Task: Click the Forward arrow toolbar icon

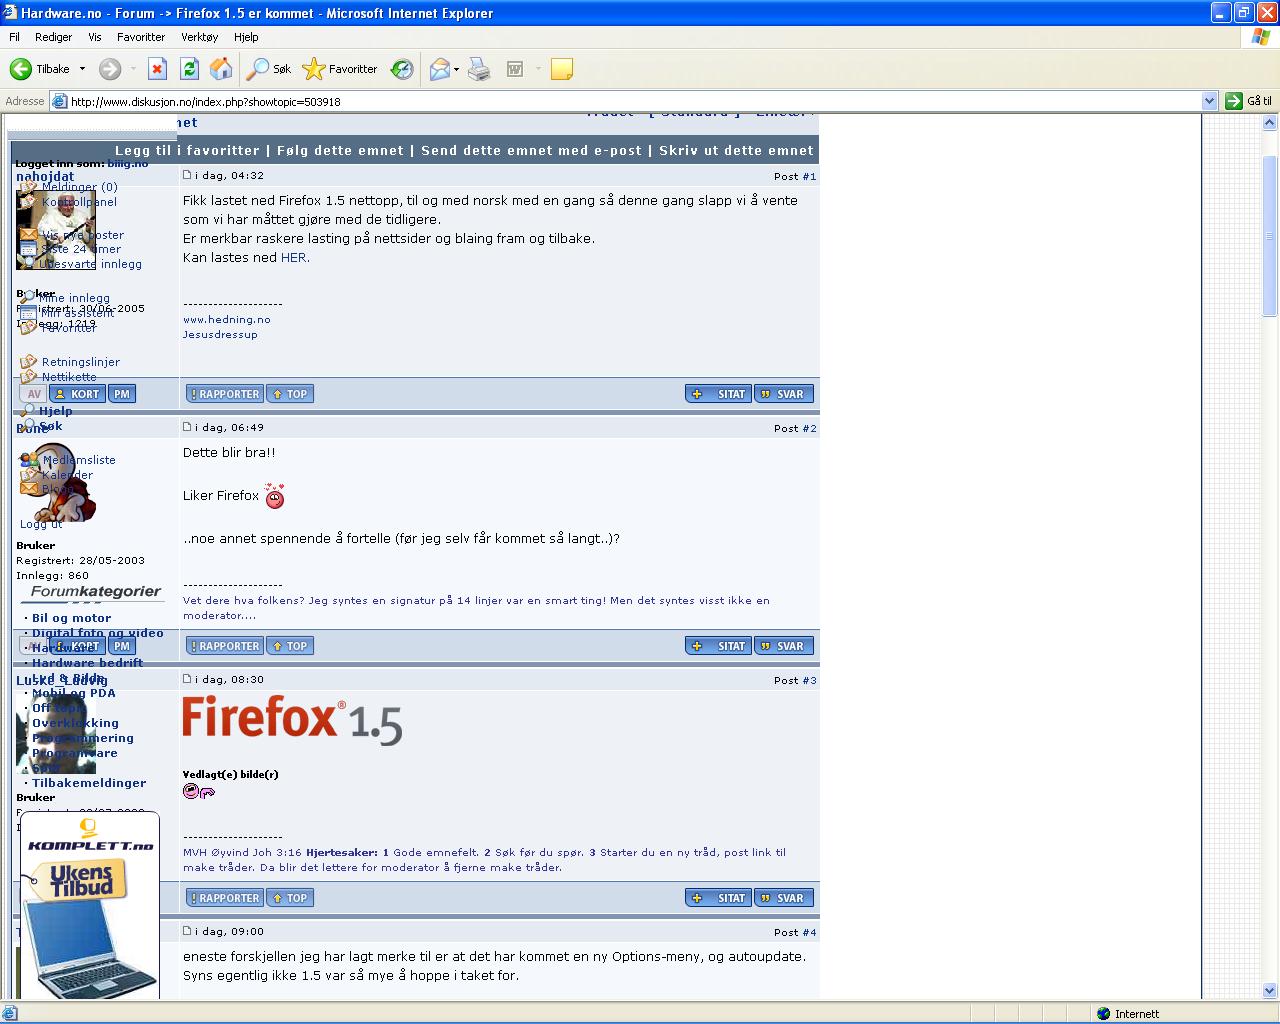Action: pyautogui.click(x=110, y=69)
